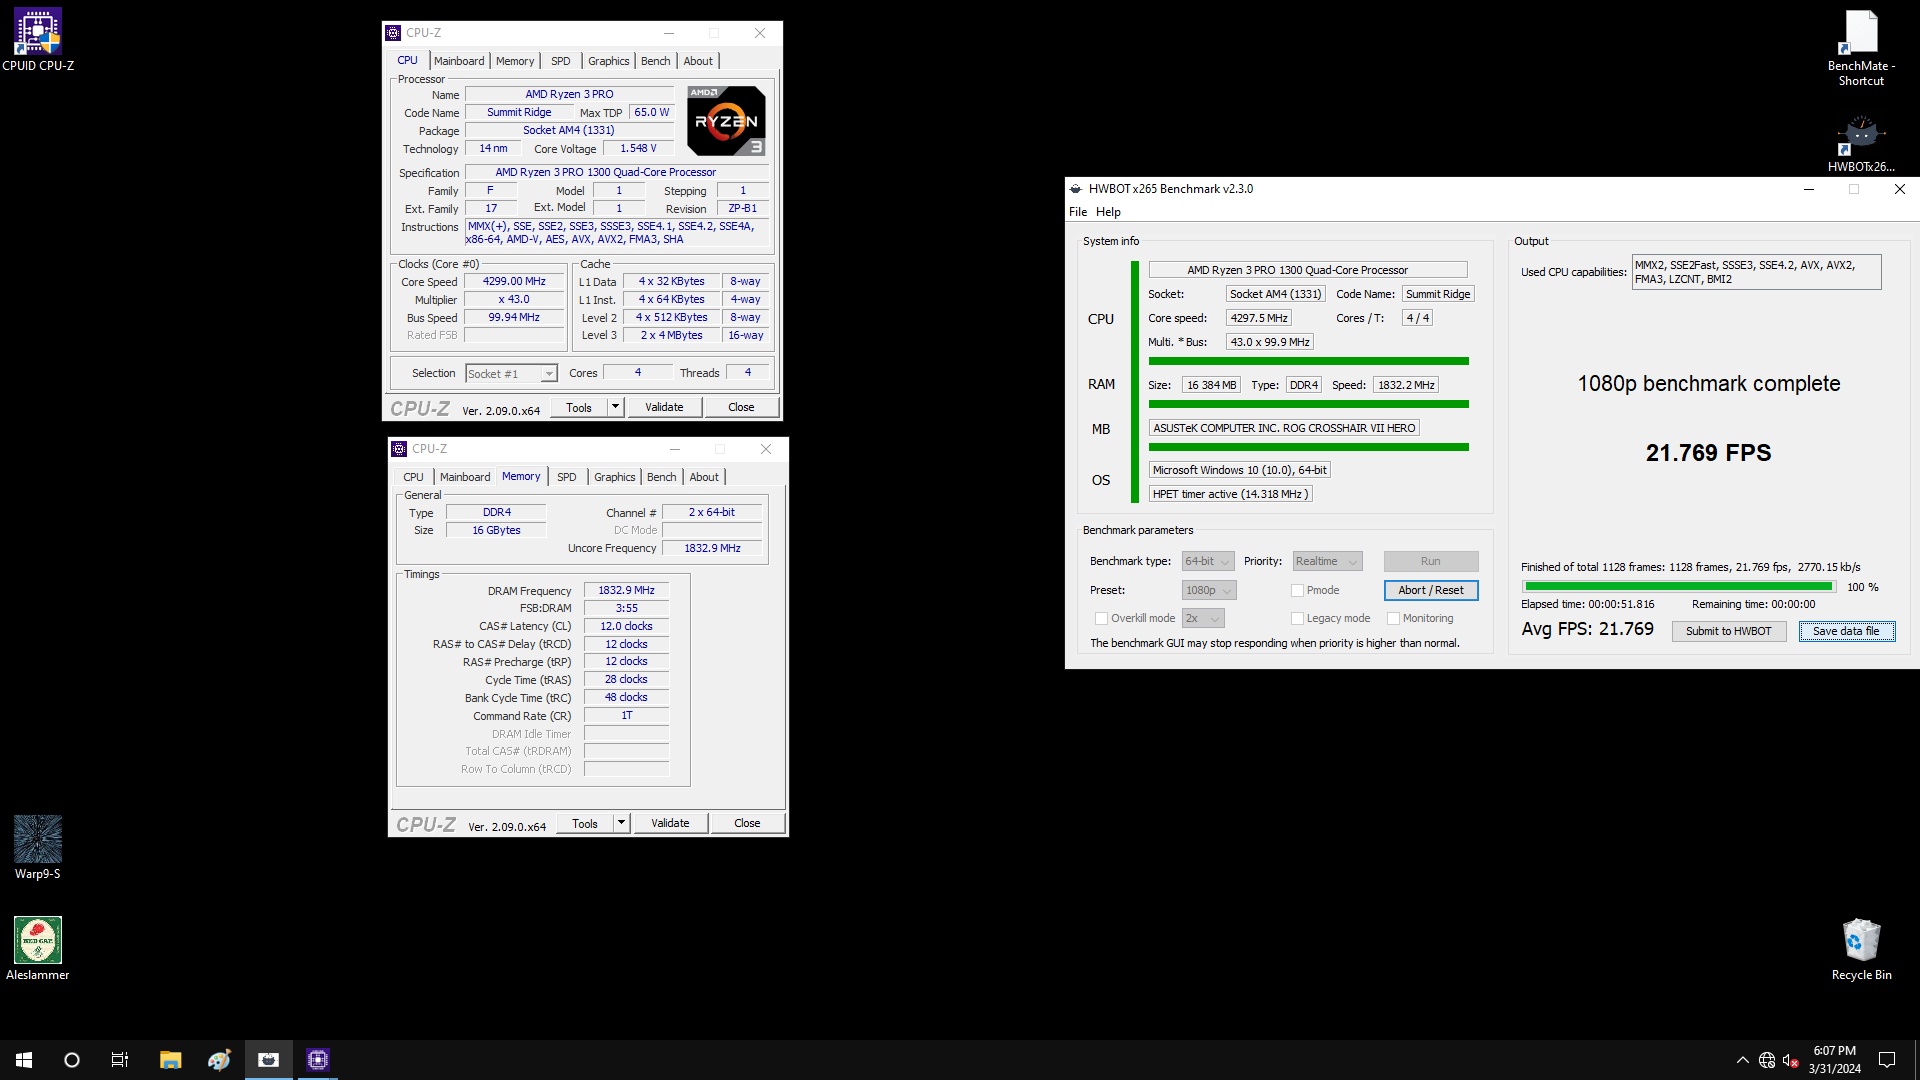Switch to SPD tab in top CPU-Z window
Image resolution: width=1920 pixels, height=1080 pixels.
pyautogui.click(x=561, y=61)
